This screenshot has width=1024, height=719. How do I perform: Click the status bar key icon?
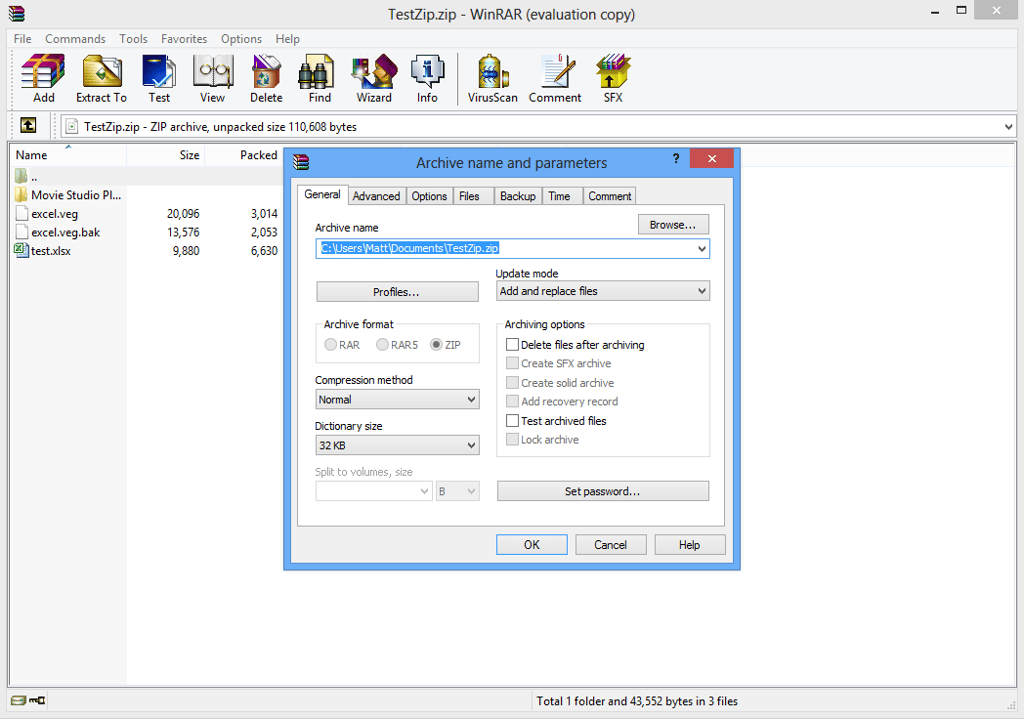[x=38, y=701]
